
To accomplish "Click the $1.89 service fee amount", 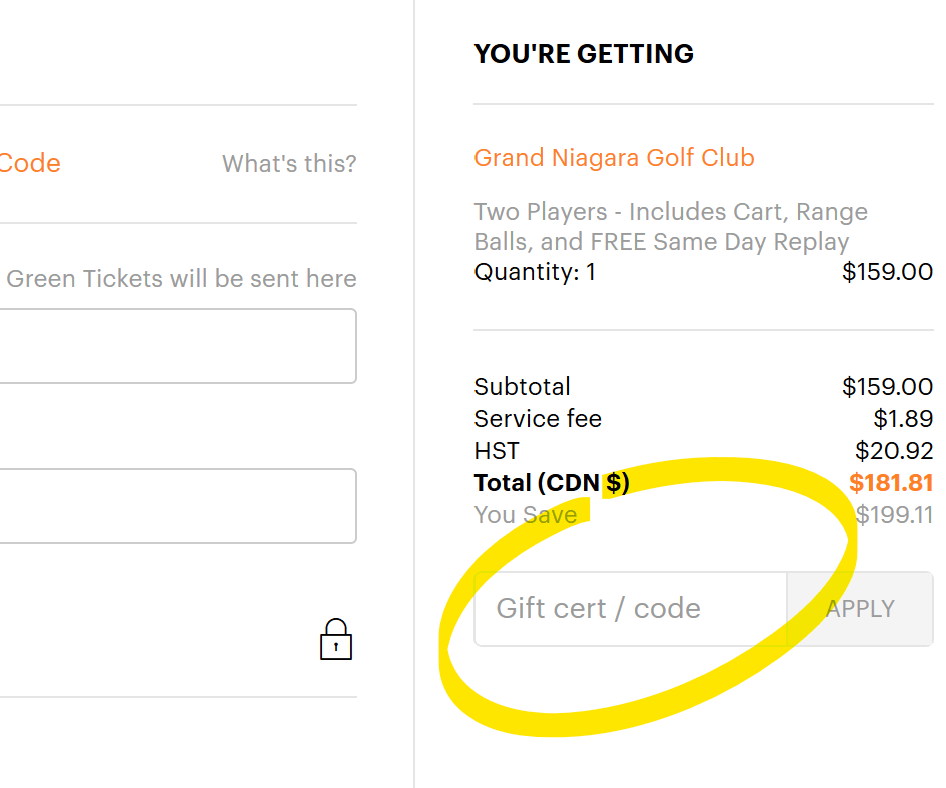I will (x=903, y=419).
